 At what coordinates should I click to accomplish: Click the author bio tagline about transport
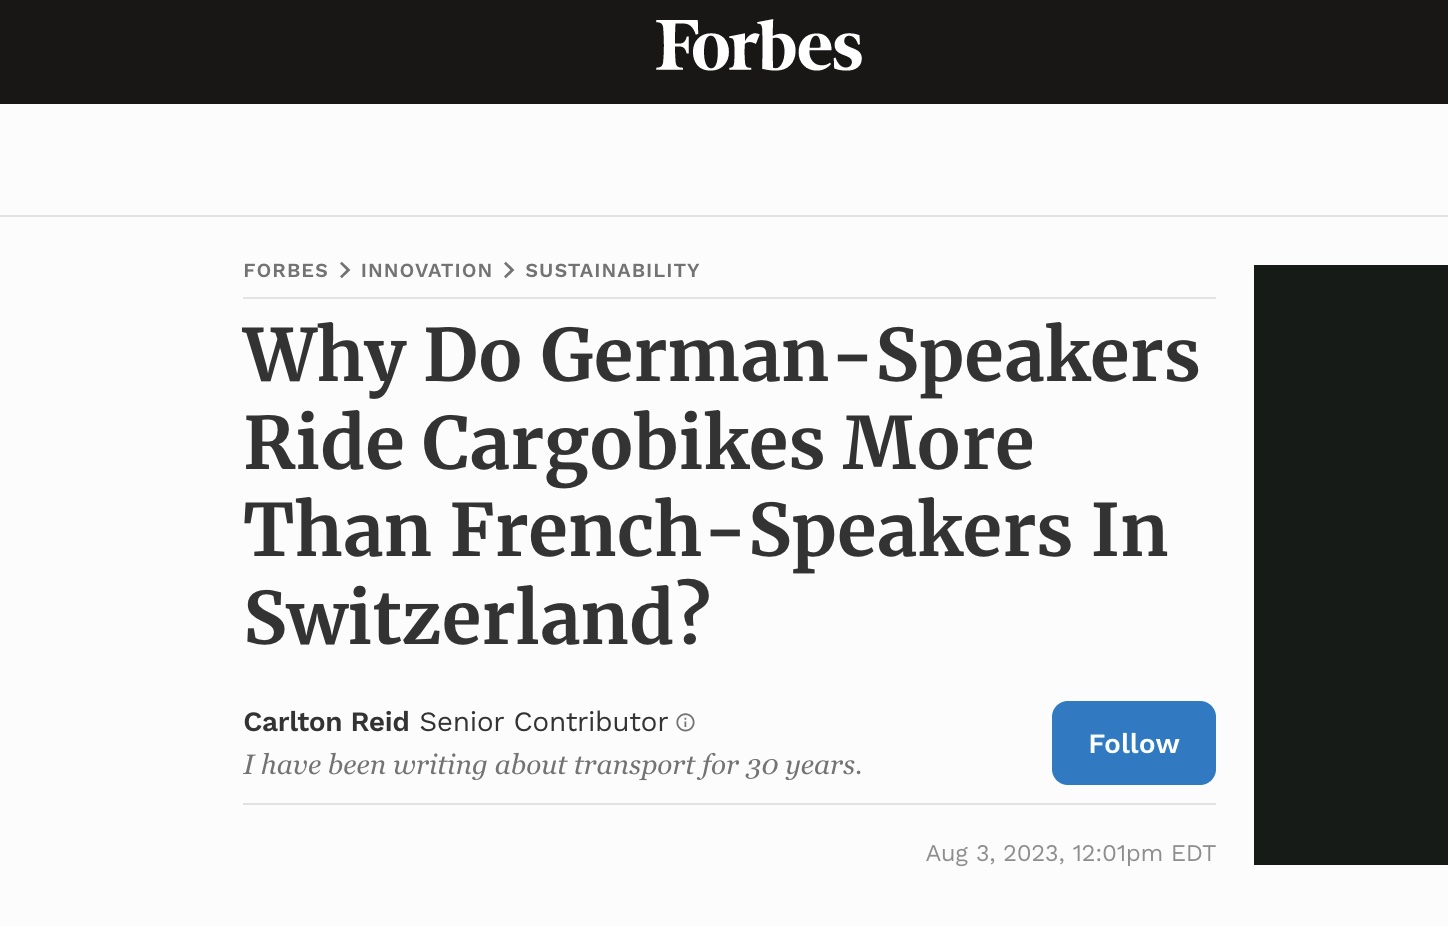point(552,765)
